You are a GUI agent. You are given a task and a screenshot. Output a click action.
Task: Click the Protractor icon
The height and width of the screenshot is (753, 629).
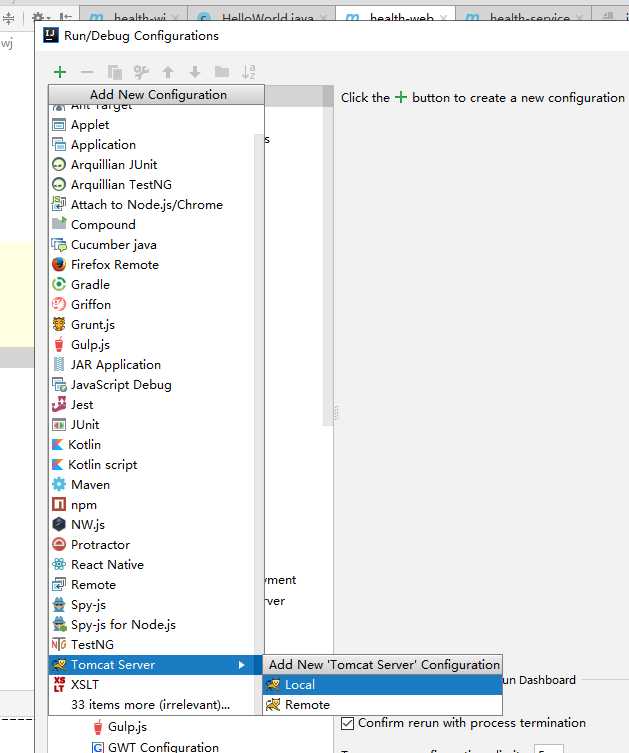click(59, 545)
